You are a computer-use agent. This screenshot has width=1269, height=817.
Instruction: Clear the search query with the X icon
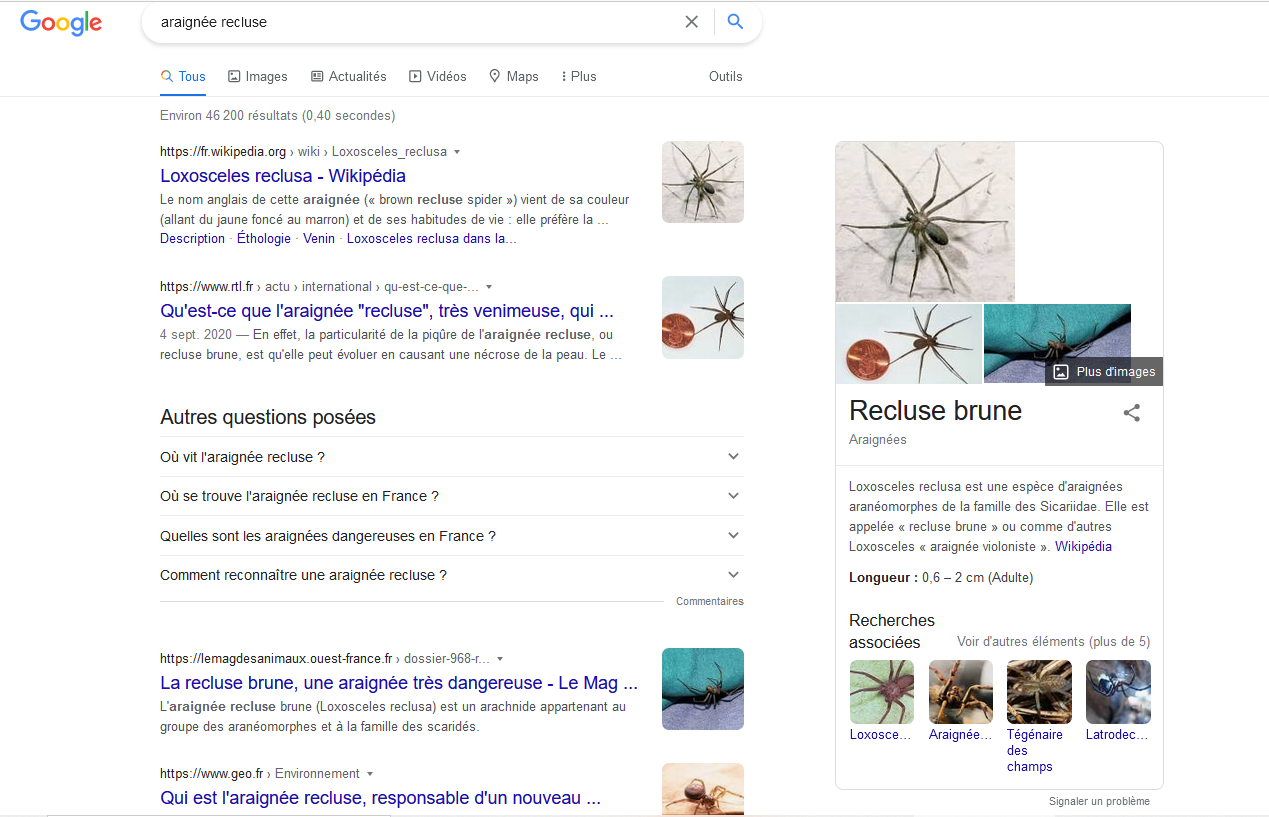click(x=691, y=22)
